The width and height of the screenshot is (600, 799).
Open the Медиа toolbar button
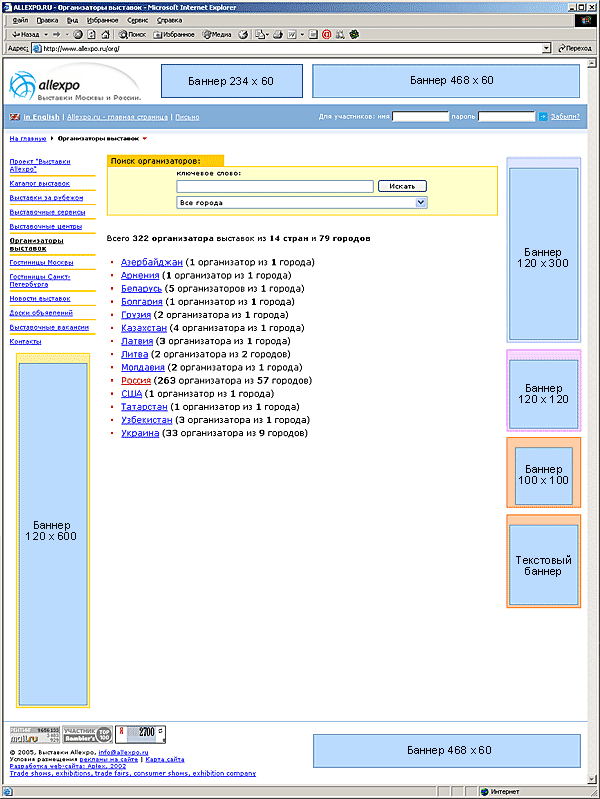click(x=217, y=35)
